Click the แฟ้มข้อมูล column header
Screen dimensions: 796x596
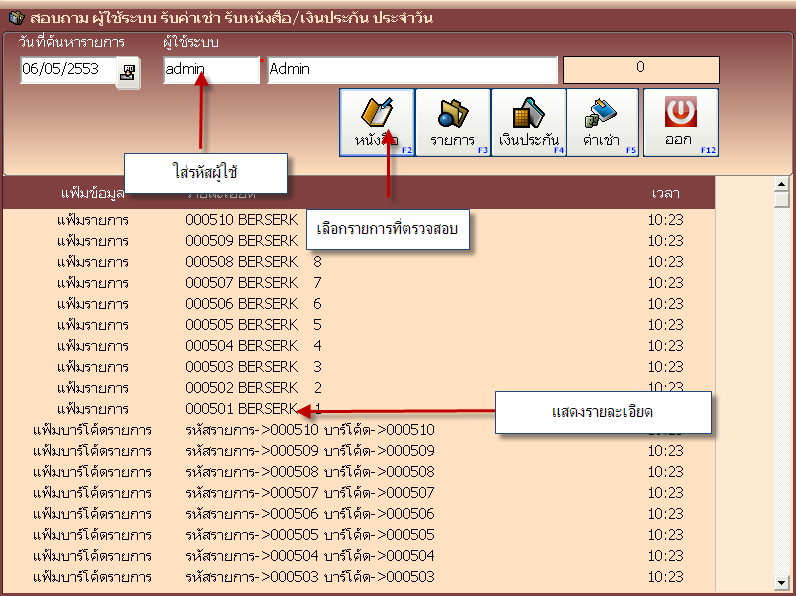click(x=92, y=193)
